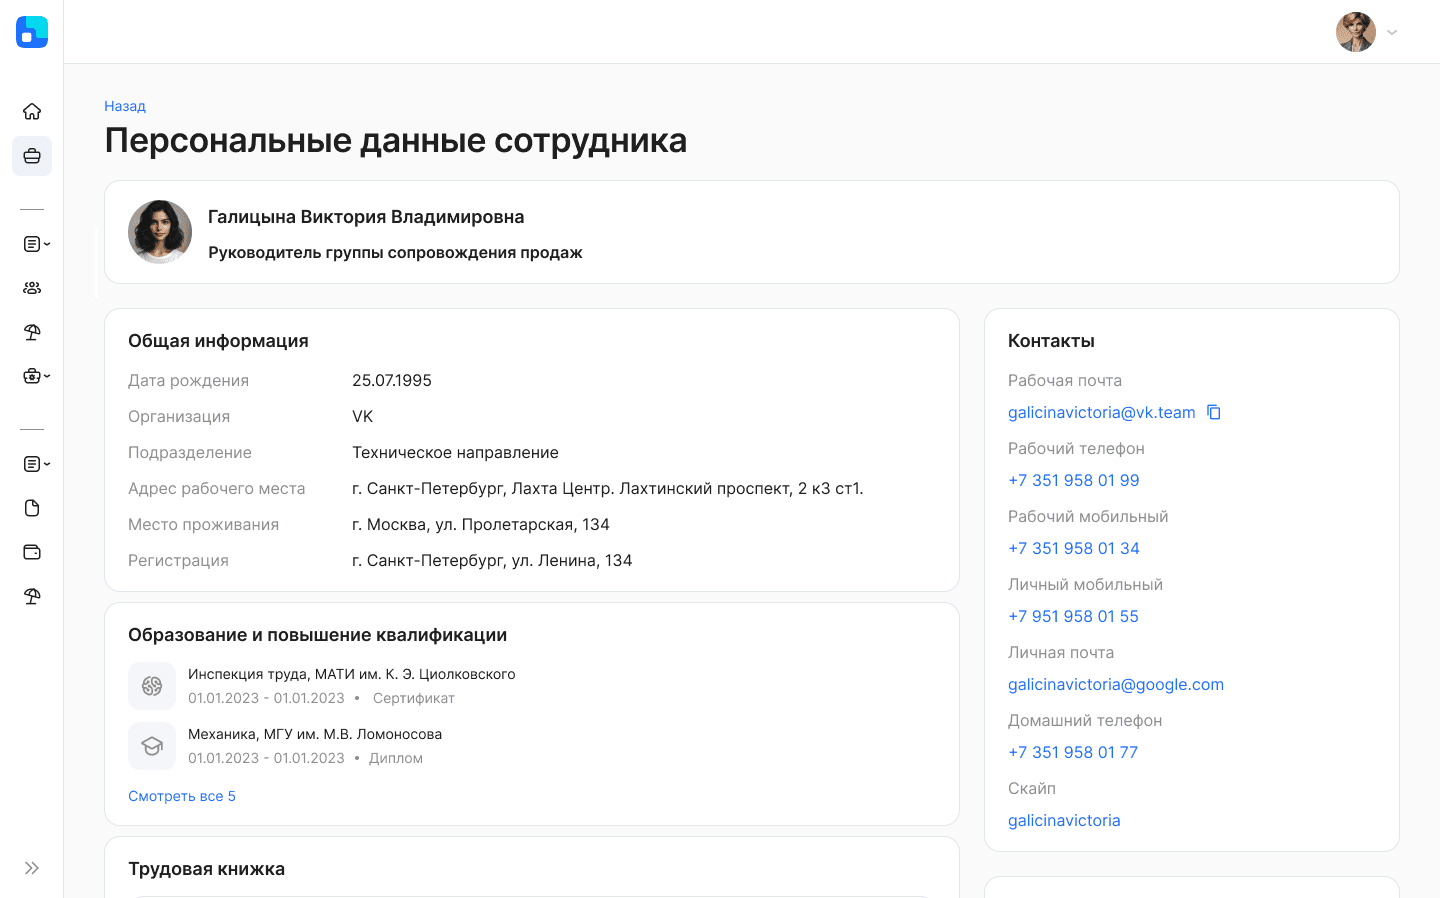Select the highlighted briefcase icon in sidebar

click(x=32, y=156)
